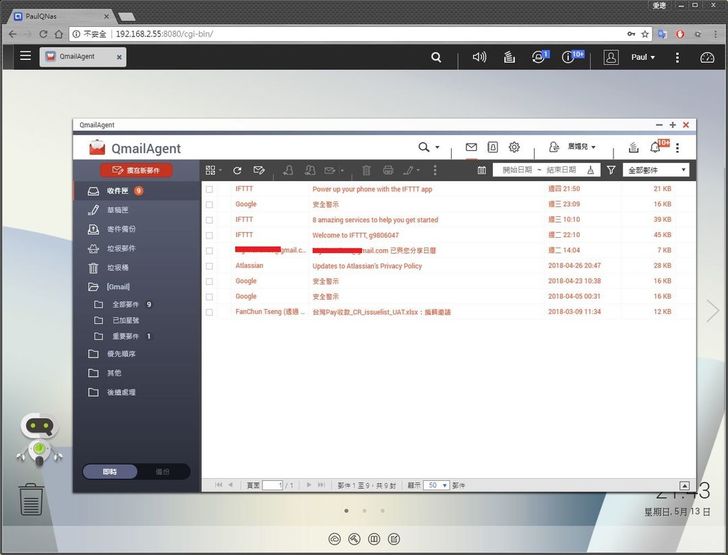Viewport: 728px width, 555px height.
Task: Tick checkbox for Google mail dated 23:09
Action: tap(209, 204)
